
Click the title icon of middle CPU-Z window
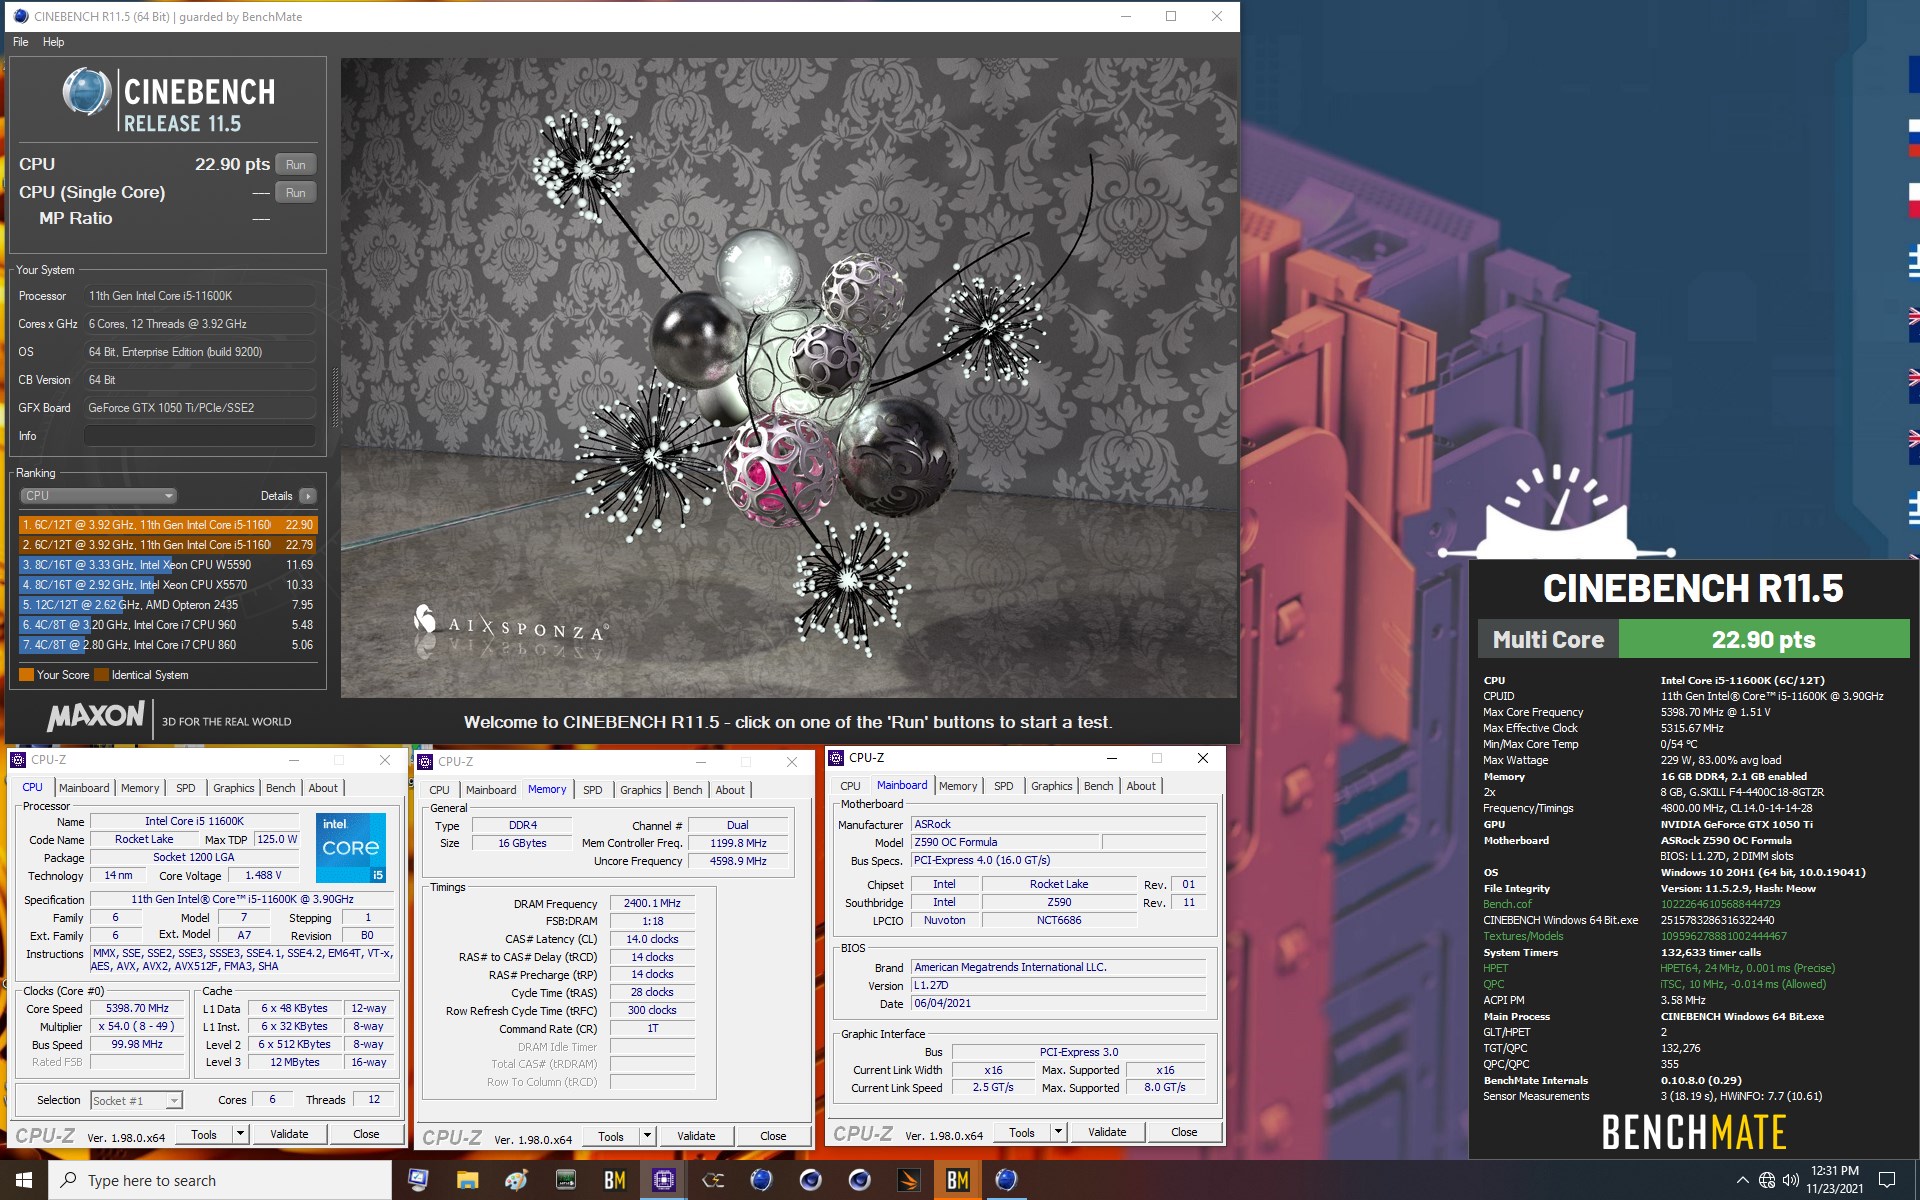click(x=425, y=762)
